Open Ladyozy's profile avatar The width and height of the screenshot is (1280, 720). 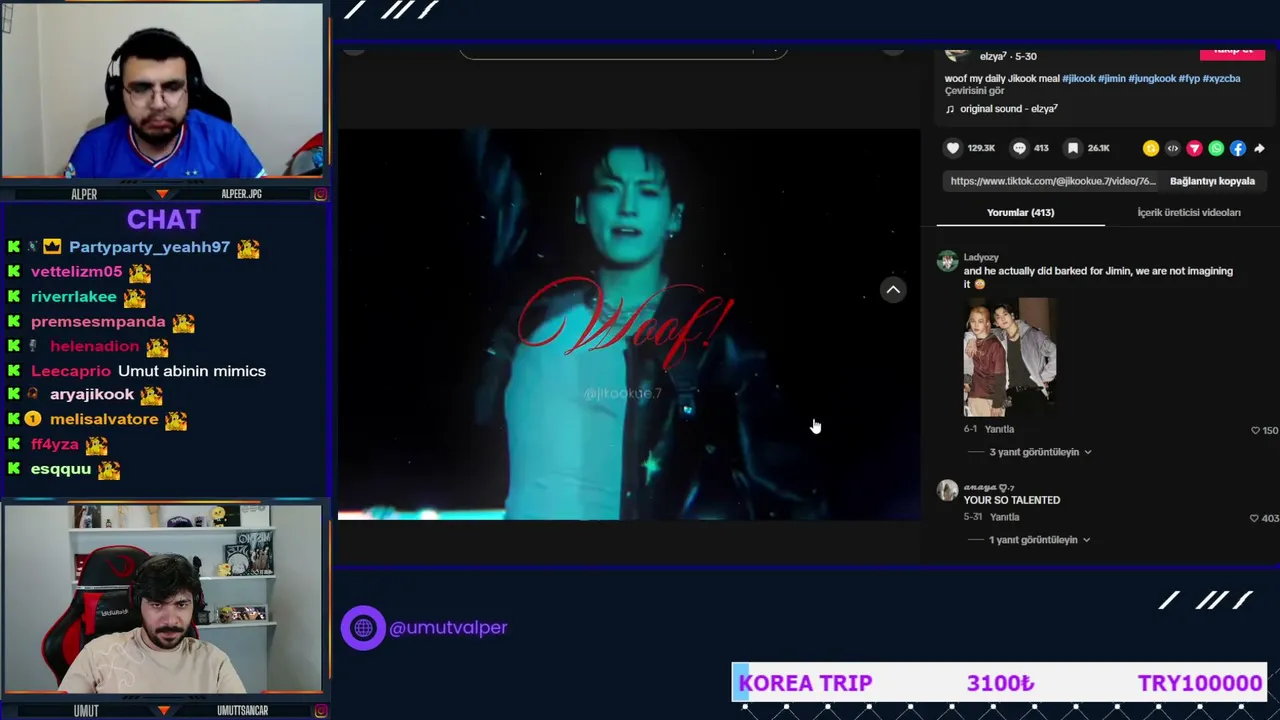(947, 262)
